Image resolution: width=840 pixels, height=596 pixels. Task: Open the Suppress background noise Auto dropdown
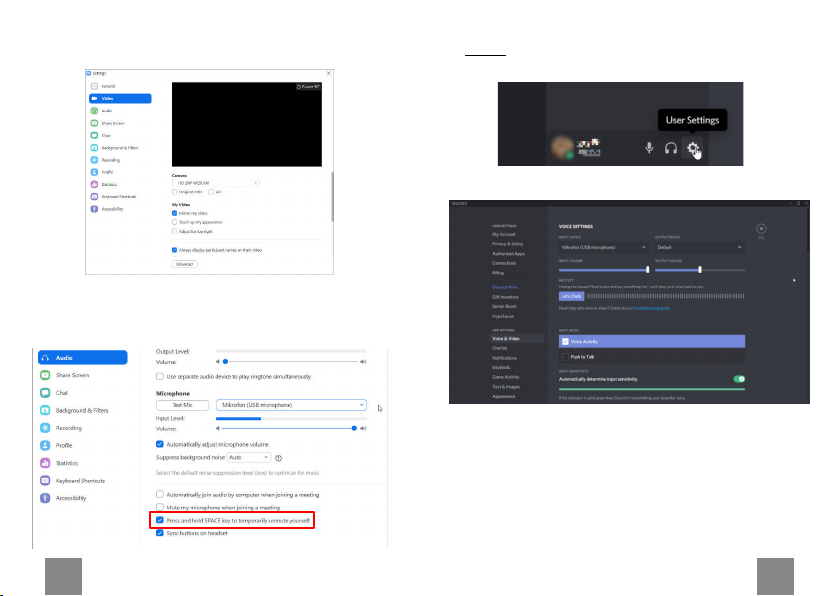[x=249, y=457]
